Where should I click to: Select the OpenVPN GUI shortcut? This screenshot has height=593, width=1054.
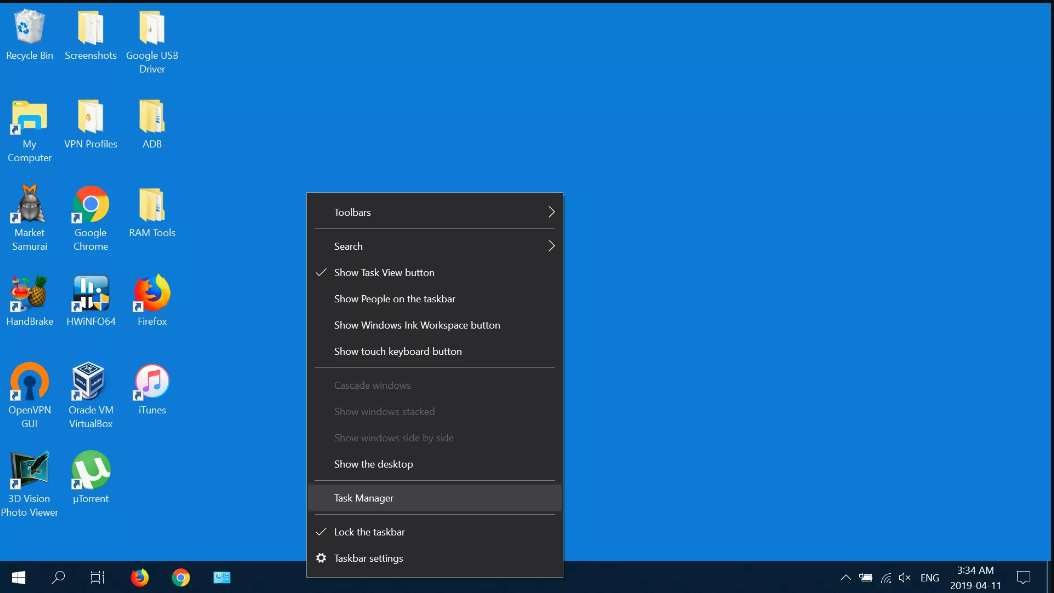click(x=29, y=396)
